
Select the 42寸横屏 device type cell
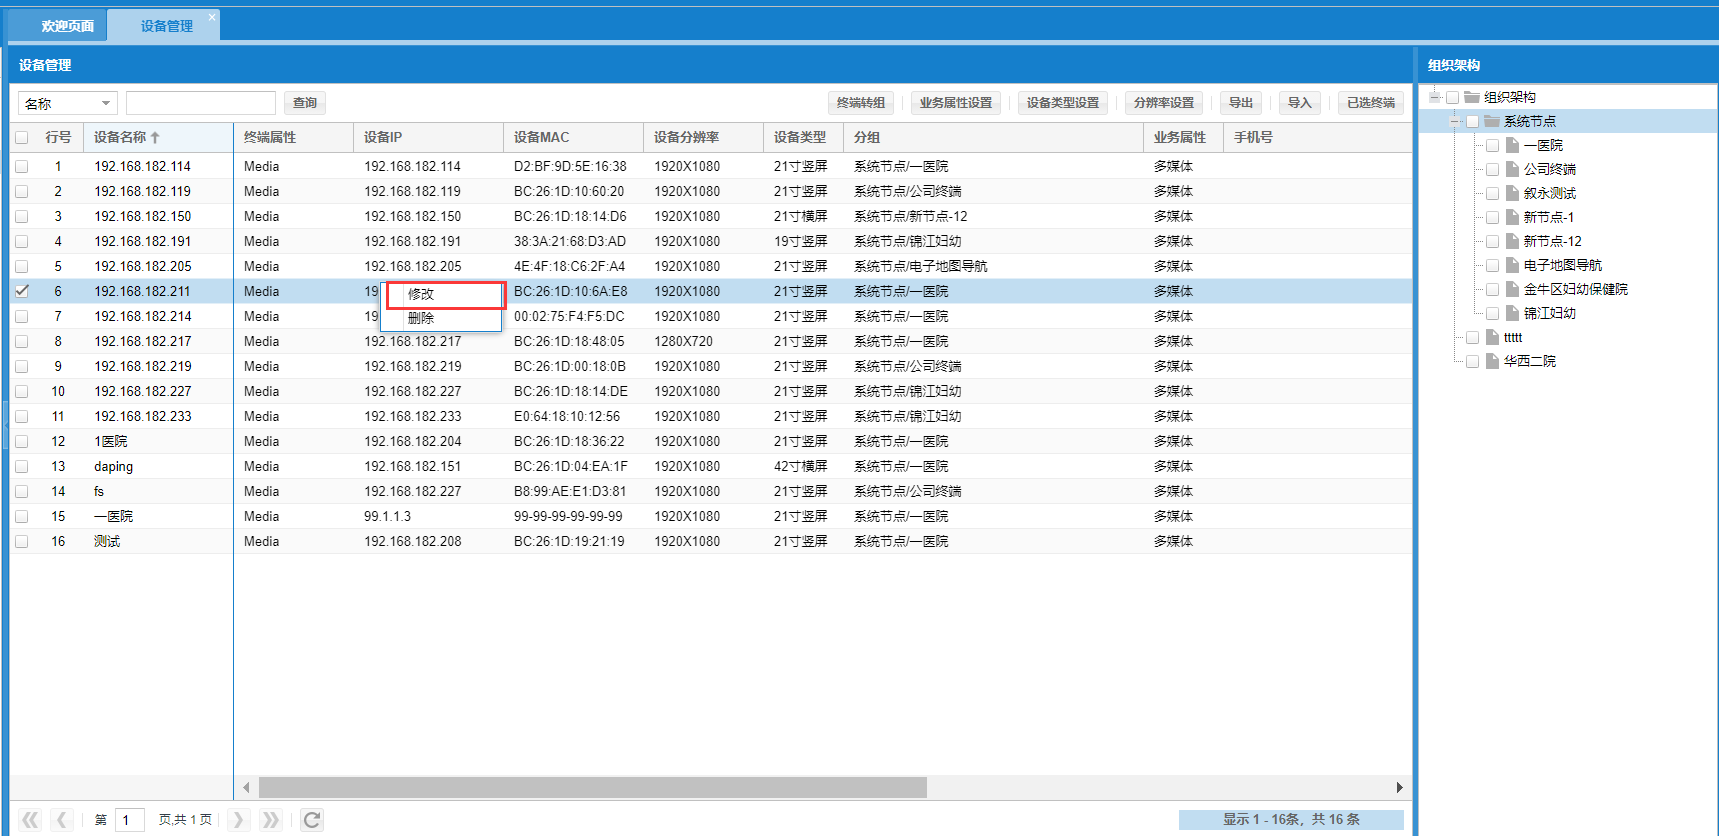[x=801, y=467]
